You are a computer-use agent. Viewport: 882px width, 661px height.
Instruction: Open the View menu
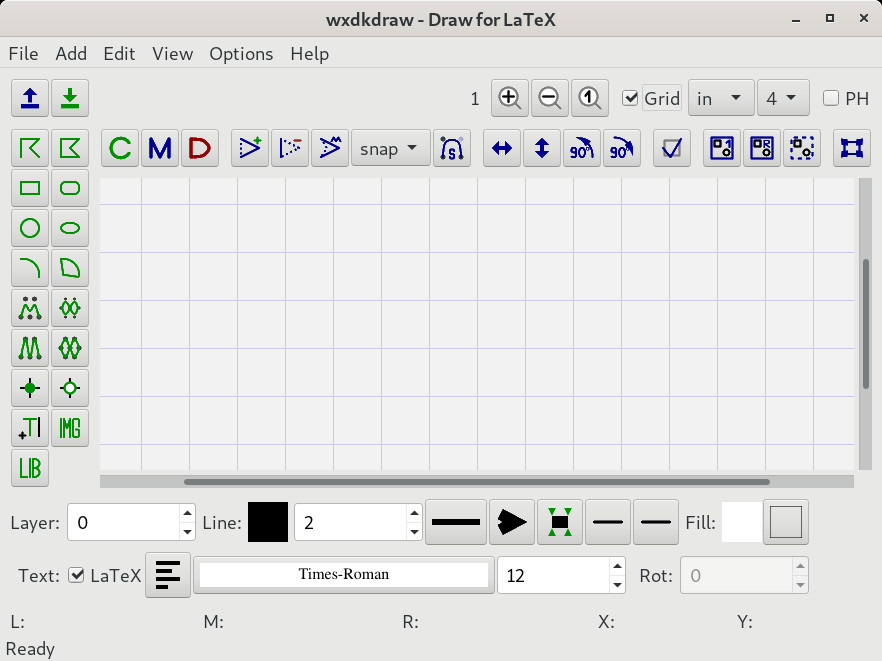172,54
